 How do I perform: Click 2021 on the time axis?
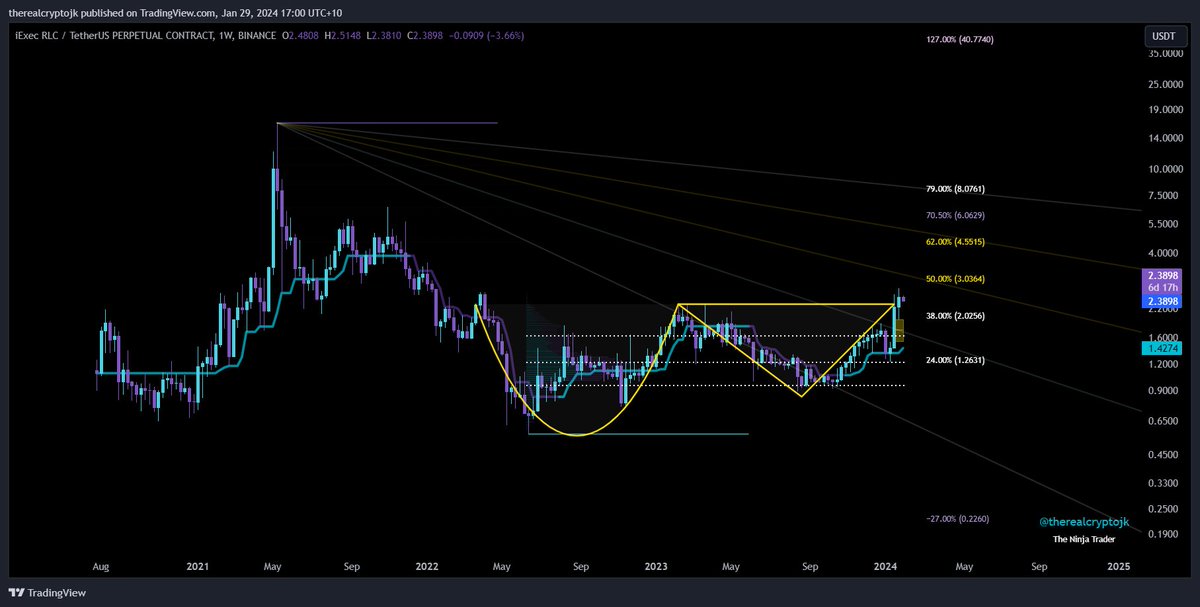(197, 566)
